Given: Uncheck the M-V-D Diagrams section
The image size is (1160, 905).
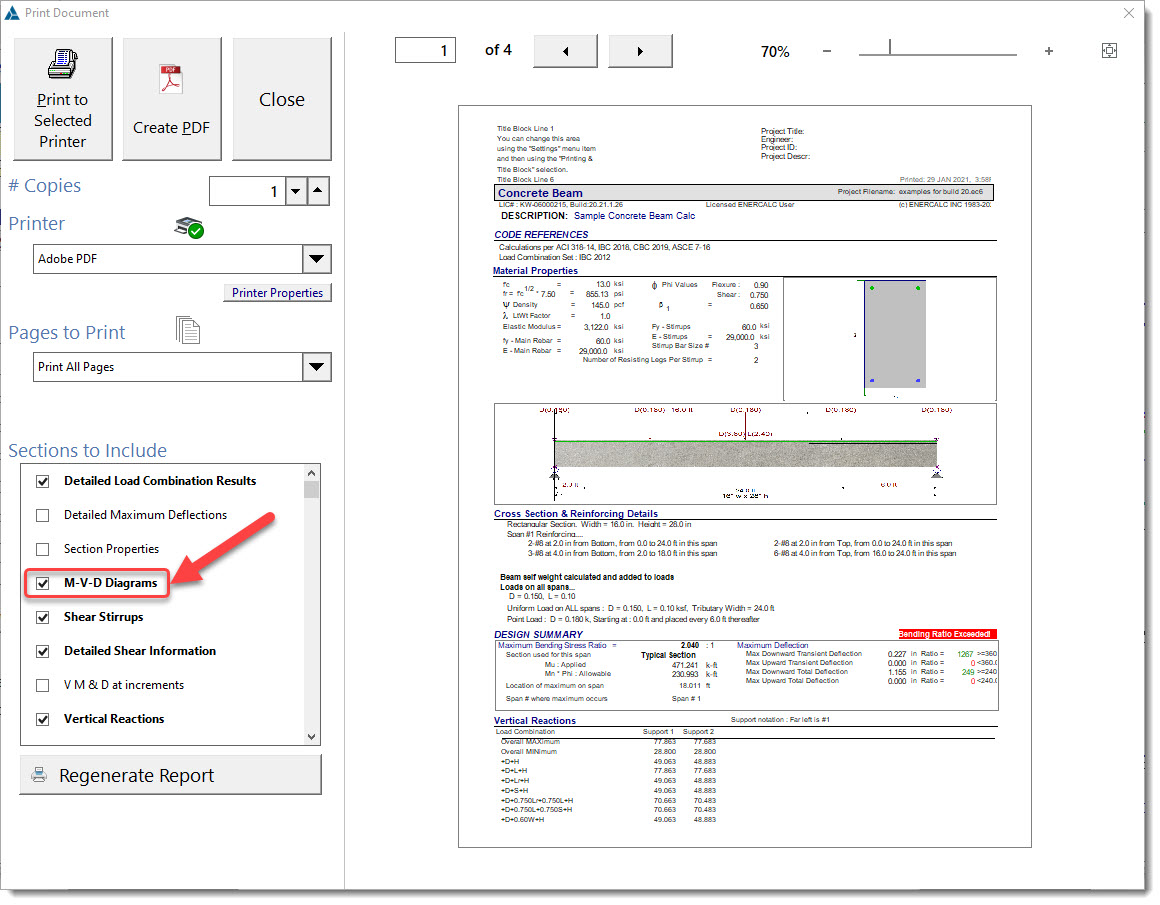Looking at the screenshot, I should point(43,583).
